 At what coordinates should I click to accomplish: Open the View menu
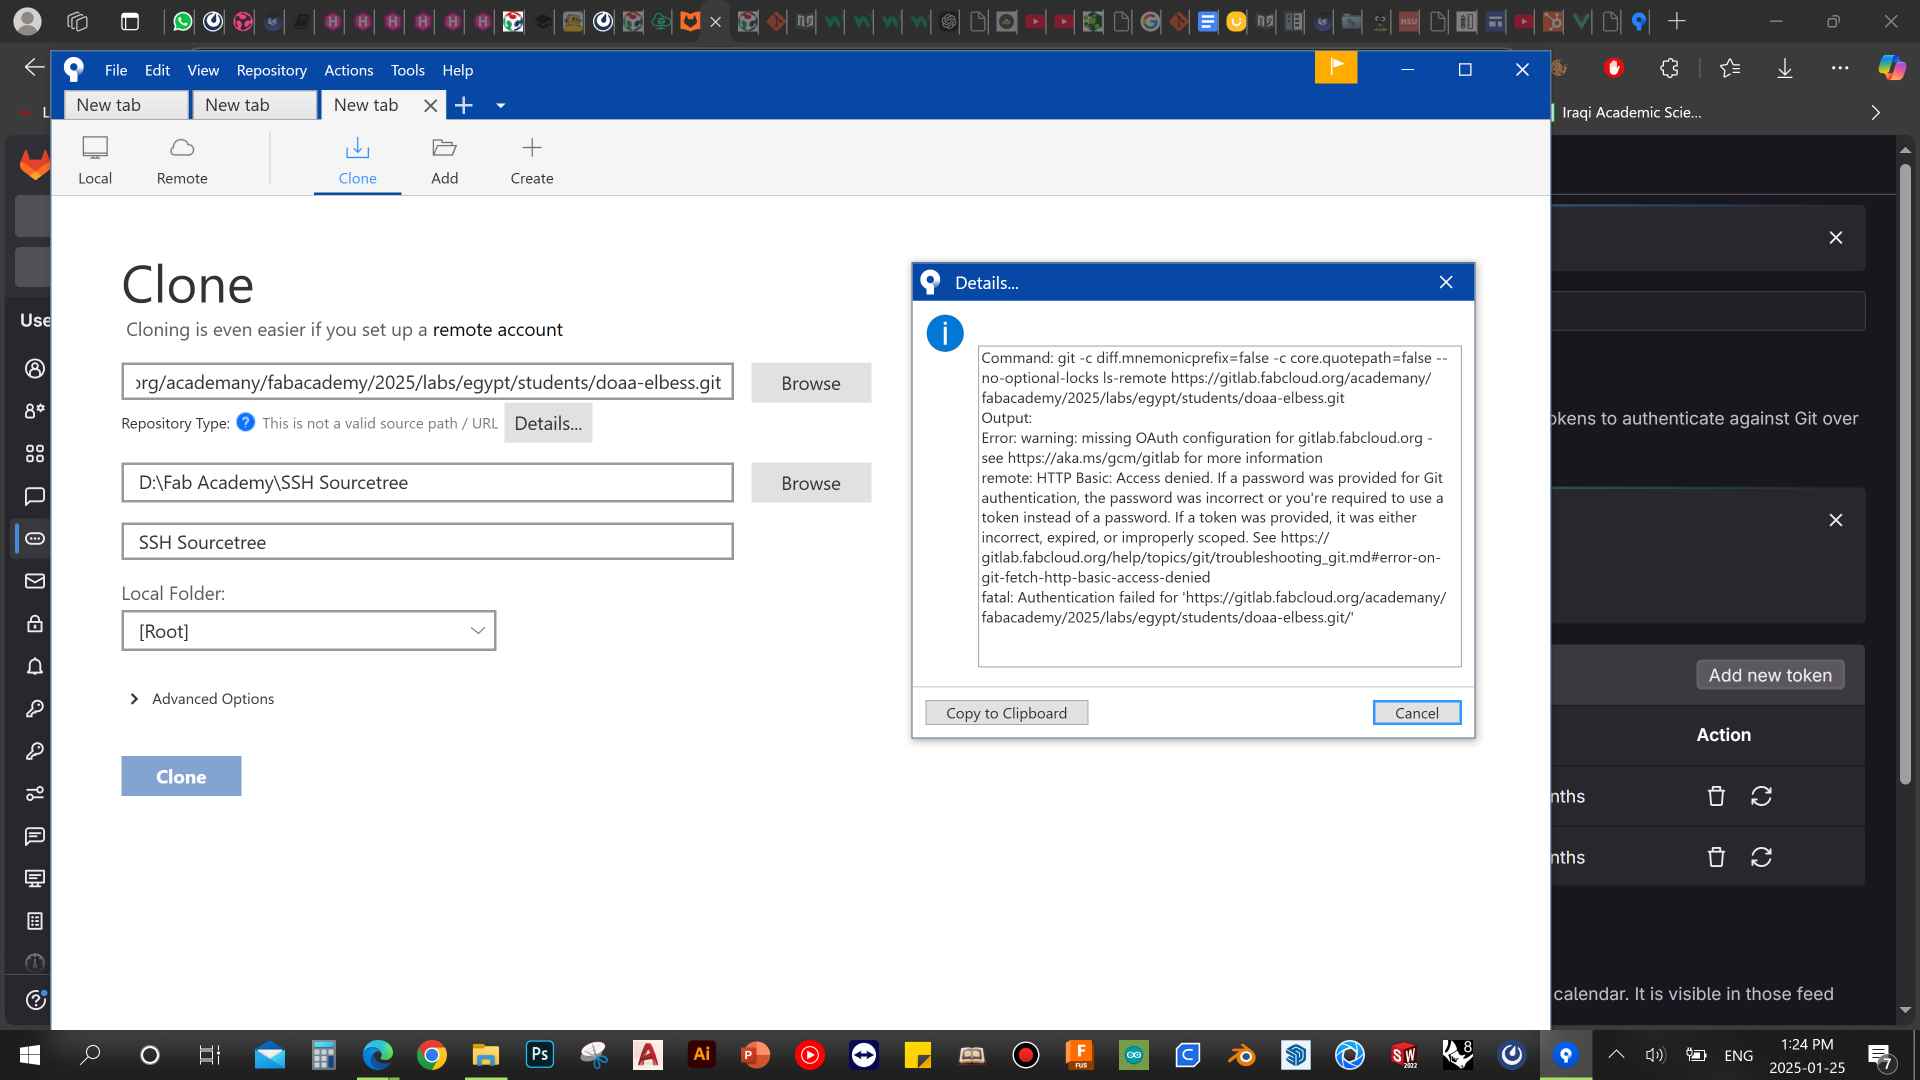[x=203, y=70]
